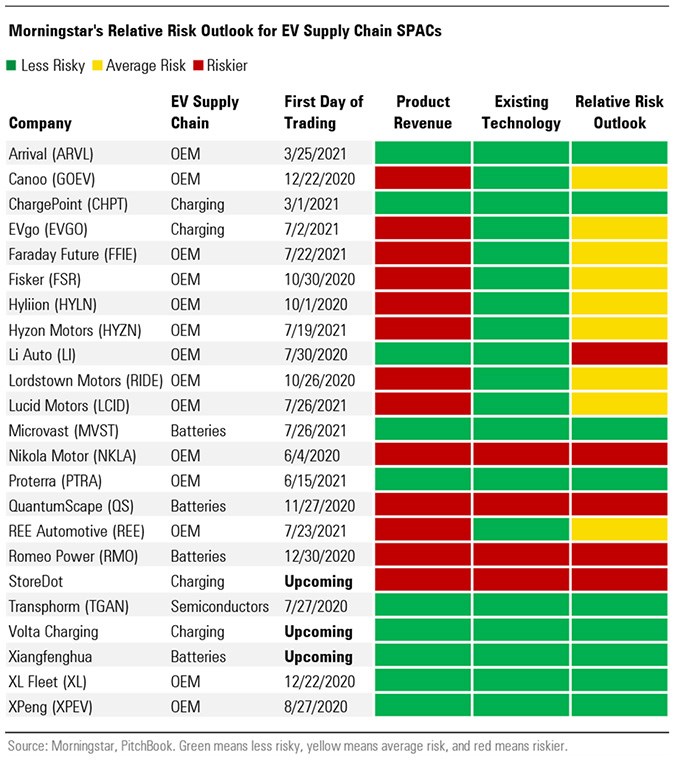Click the First Day of Trading header

pyautogui.click(x=323, y=112)
